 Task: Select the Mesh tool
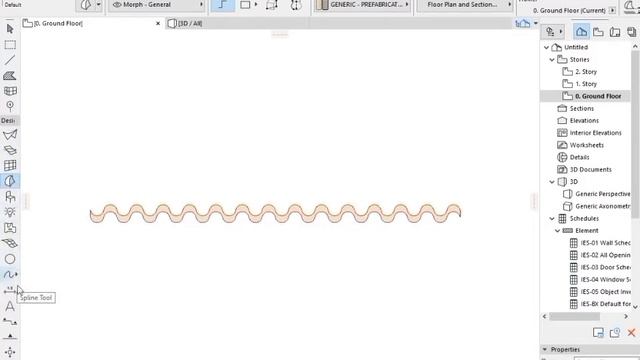10,243
